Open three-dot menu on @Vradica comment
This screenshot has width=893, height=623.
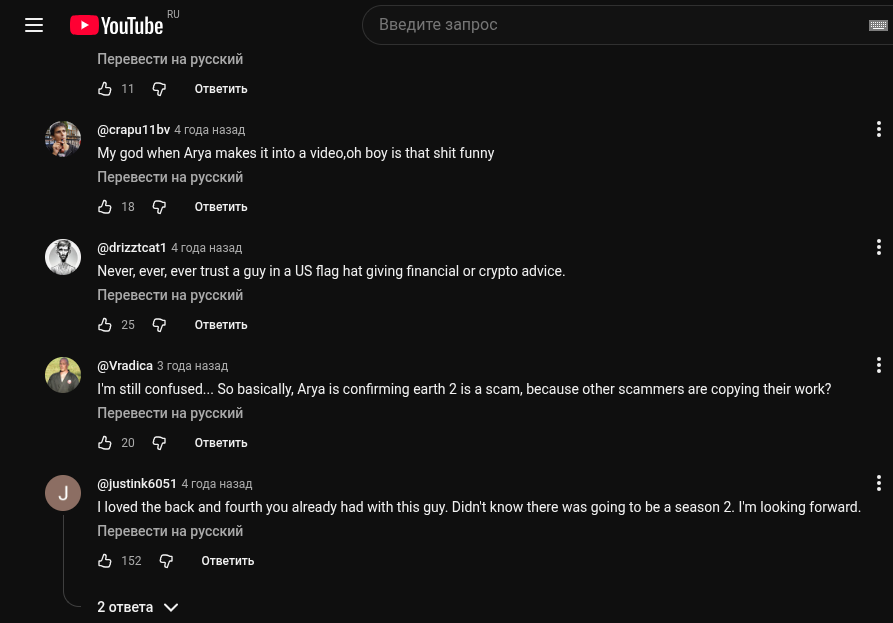coord(879,365)
